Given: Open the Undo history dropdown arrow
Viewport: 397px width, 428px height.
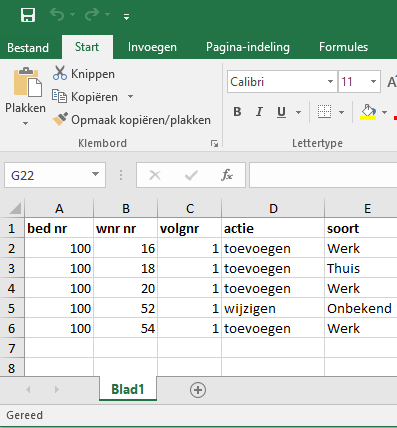Looking at the screenshot, I should coord(72,15).
